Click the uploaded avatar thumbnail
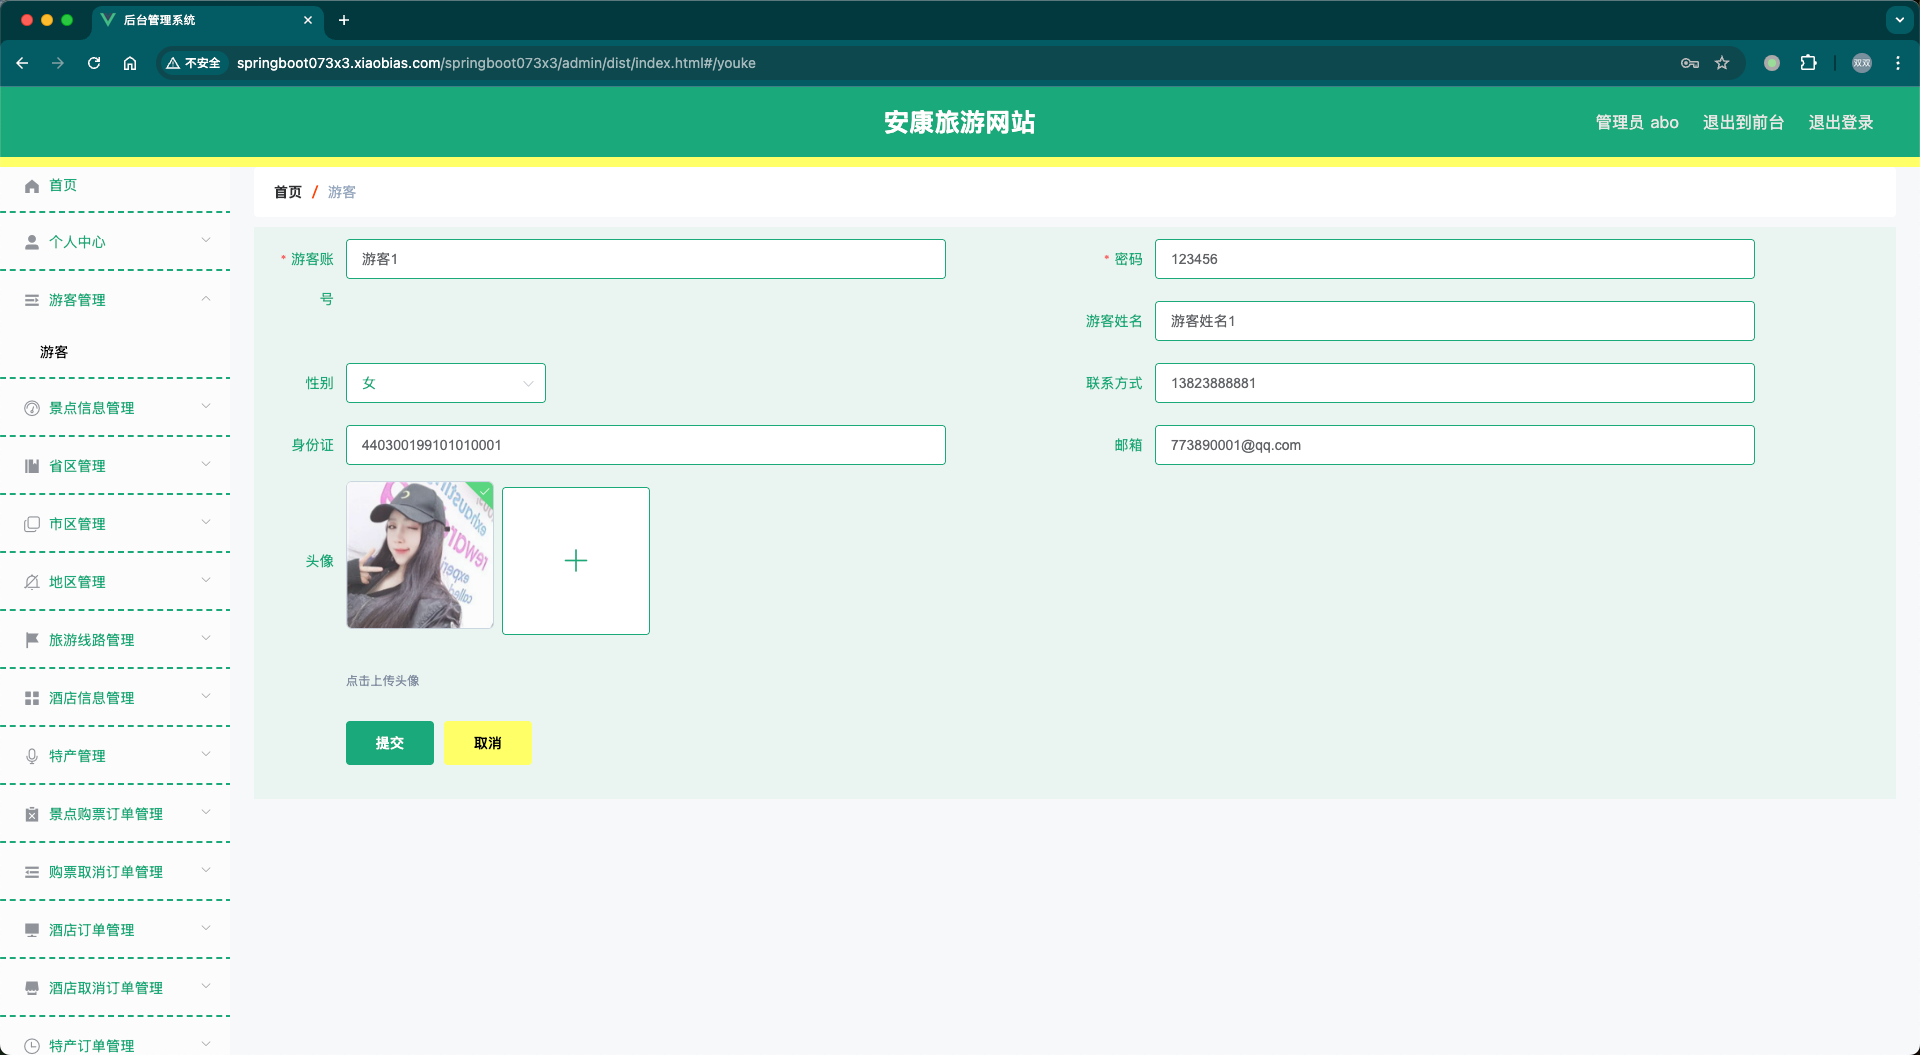1920x1055 pixels. [420, 555]
